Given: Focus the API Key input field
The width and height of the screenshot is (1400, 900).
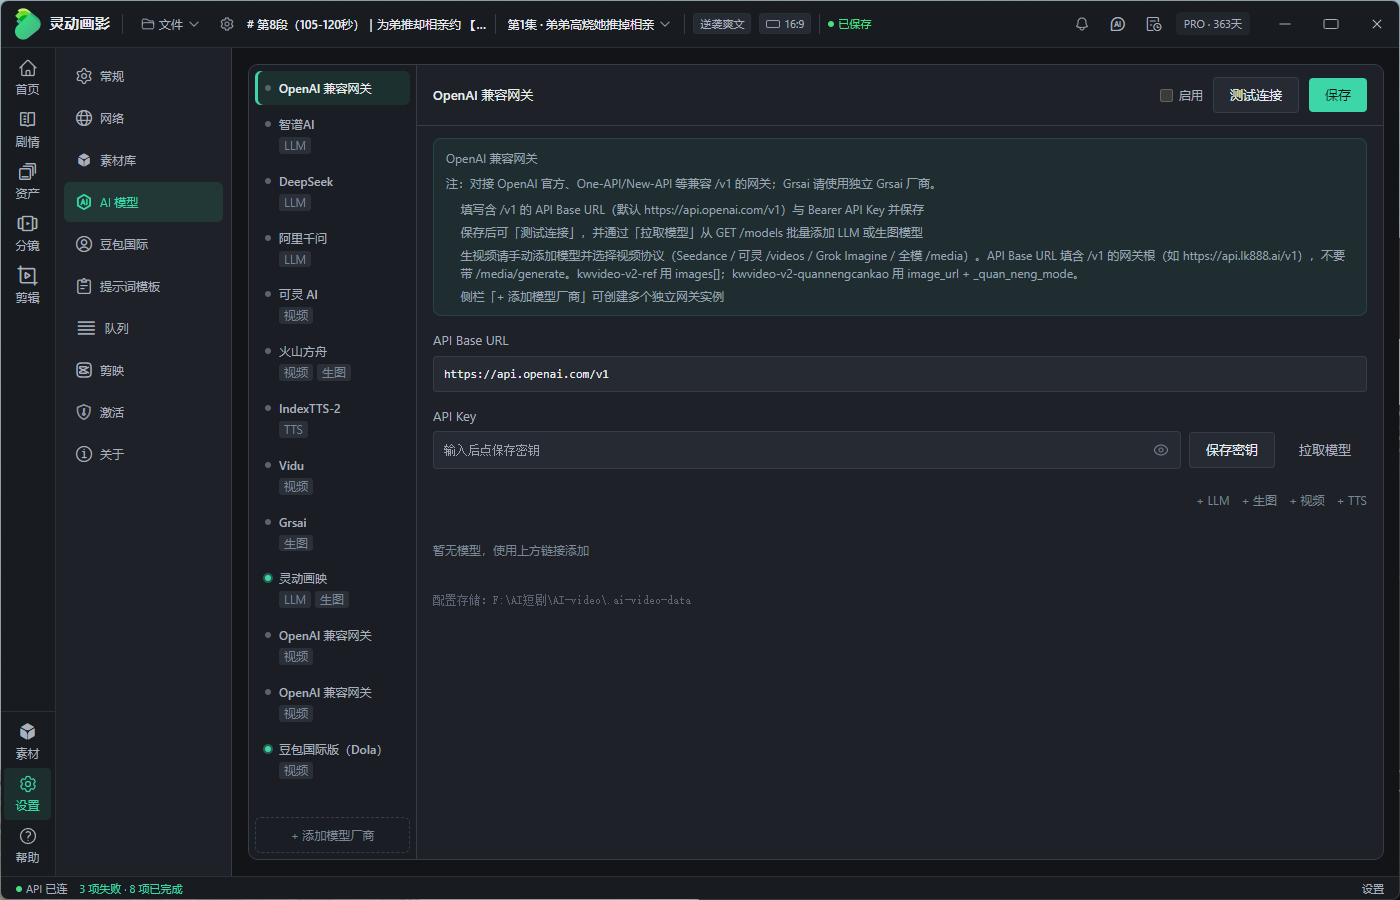Looking at the screenshot, I should [807, 450].
